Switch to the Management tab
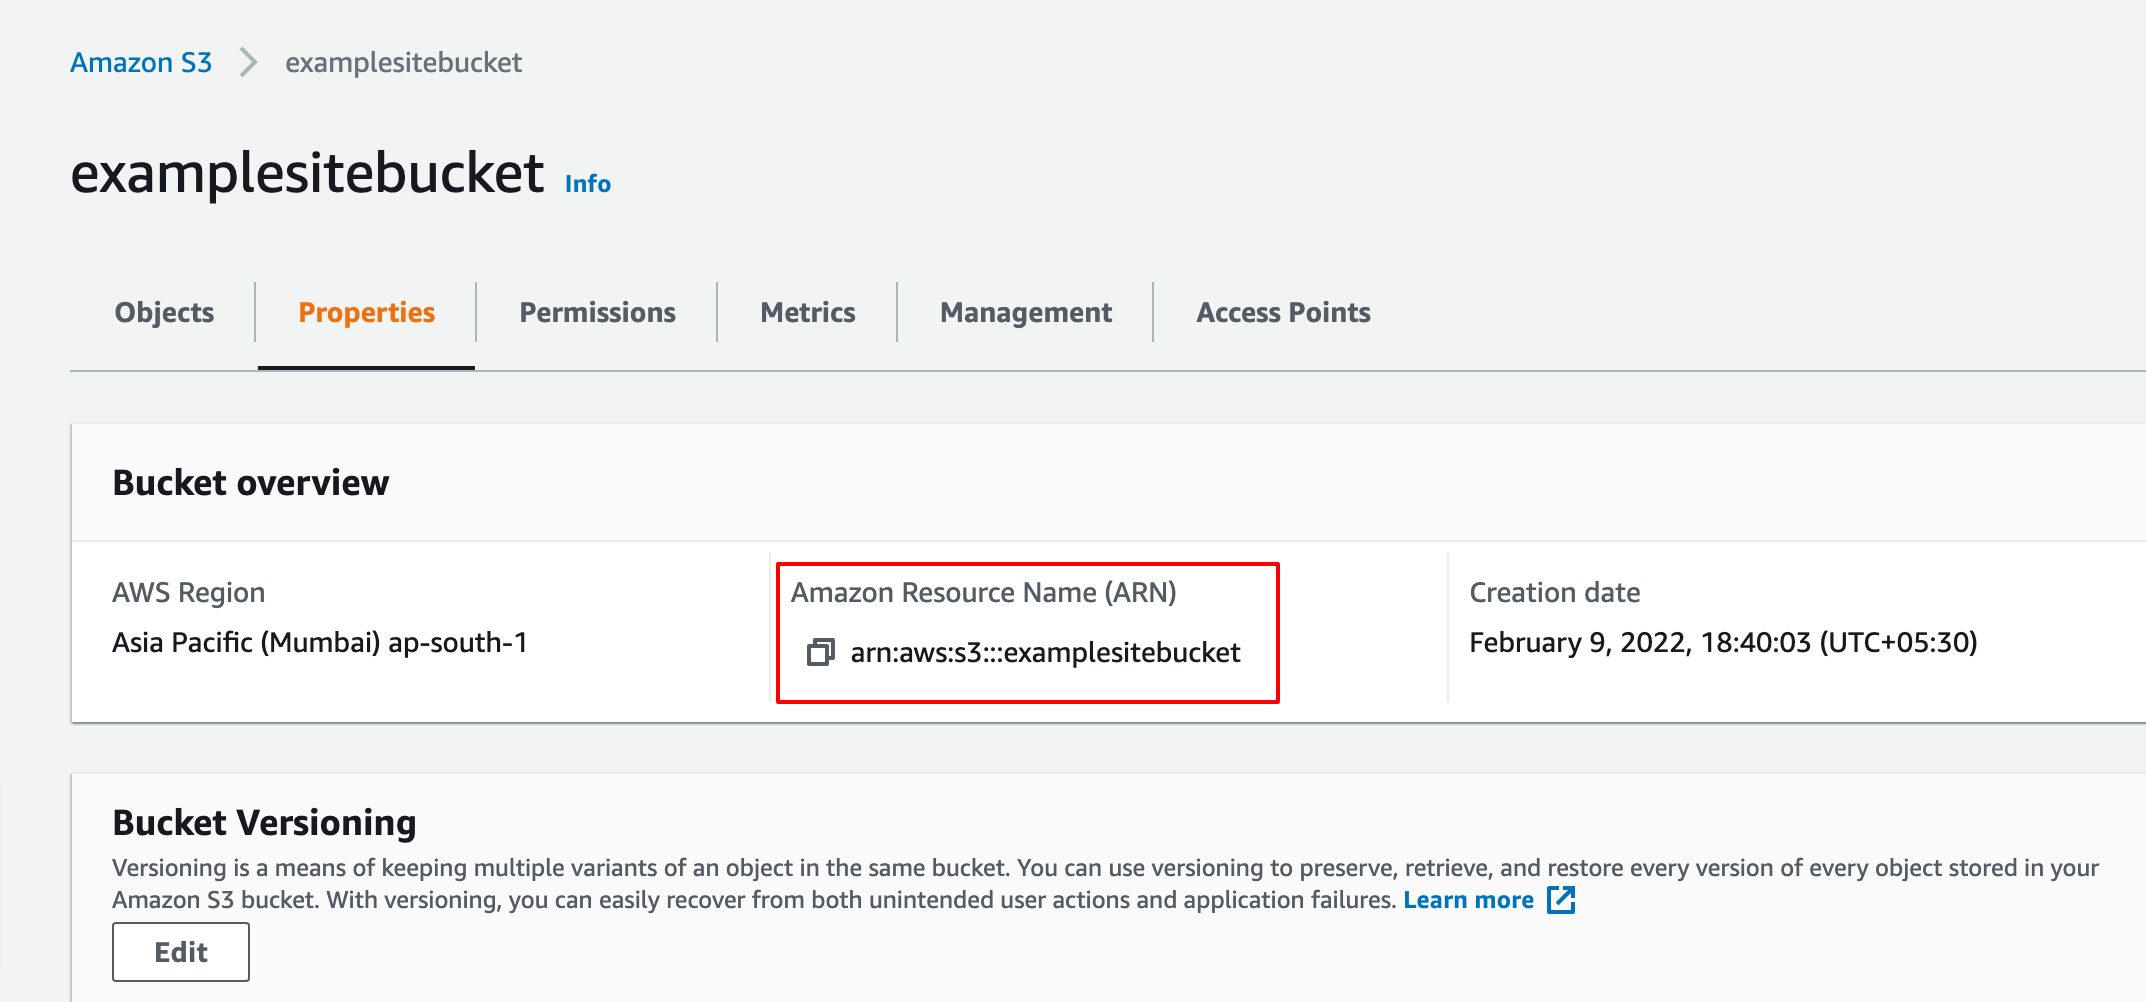The height and width of the screenshot is (1002, 2146). (1025, 313)
